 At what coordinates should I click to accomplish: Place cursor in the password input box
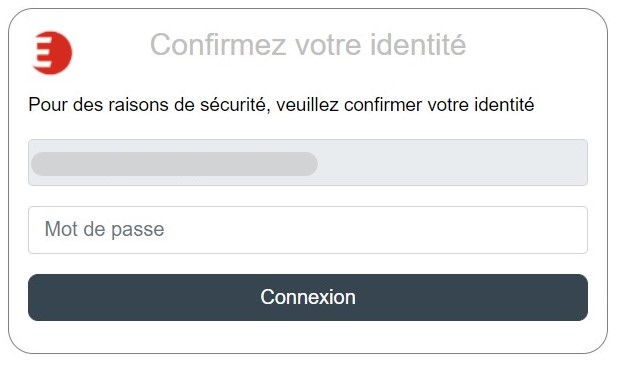point(308,230)
